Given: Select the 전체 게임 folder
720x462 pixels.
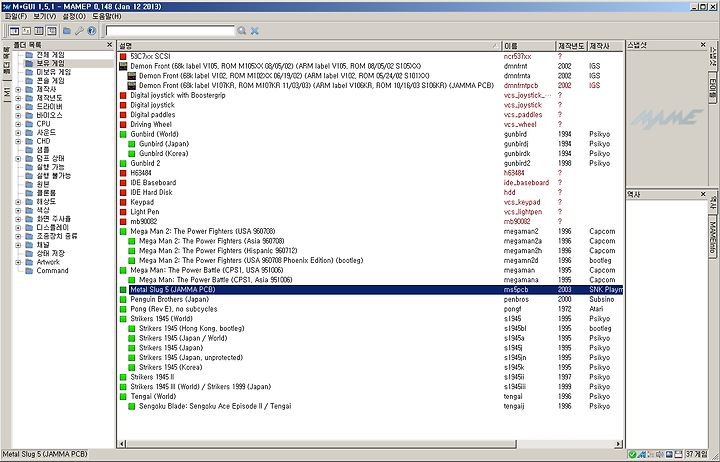Looking at the screenshot, I should (51, 55).
